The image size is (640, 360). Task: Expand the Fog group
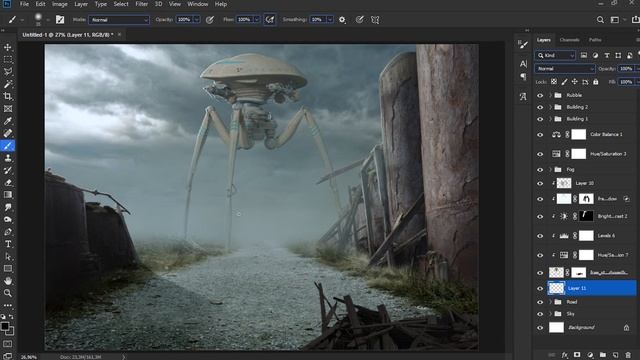pos(550,169)
